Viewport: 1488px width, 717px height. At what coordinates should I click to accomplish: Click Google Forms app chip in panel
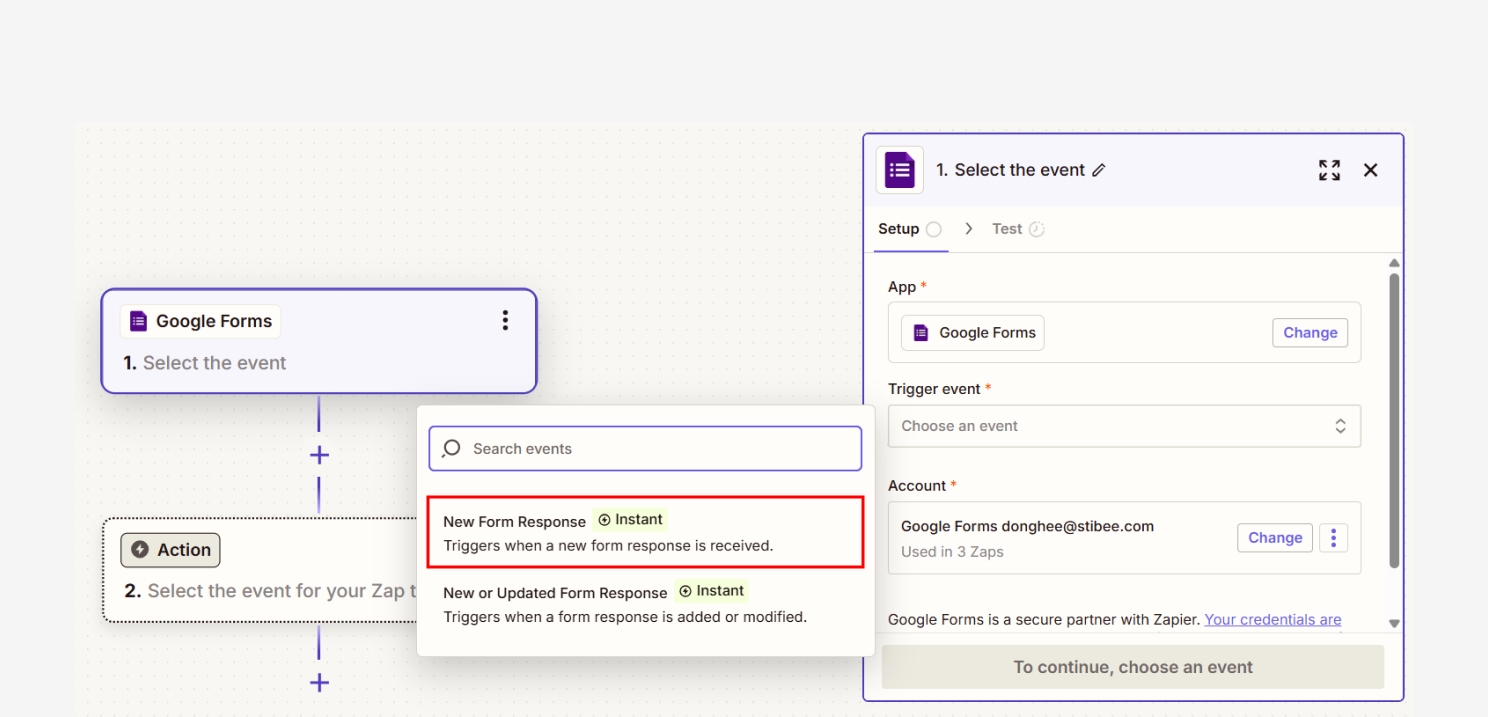click(x=972, y=333)
